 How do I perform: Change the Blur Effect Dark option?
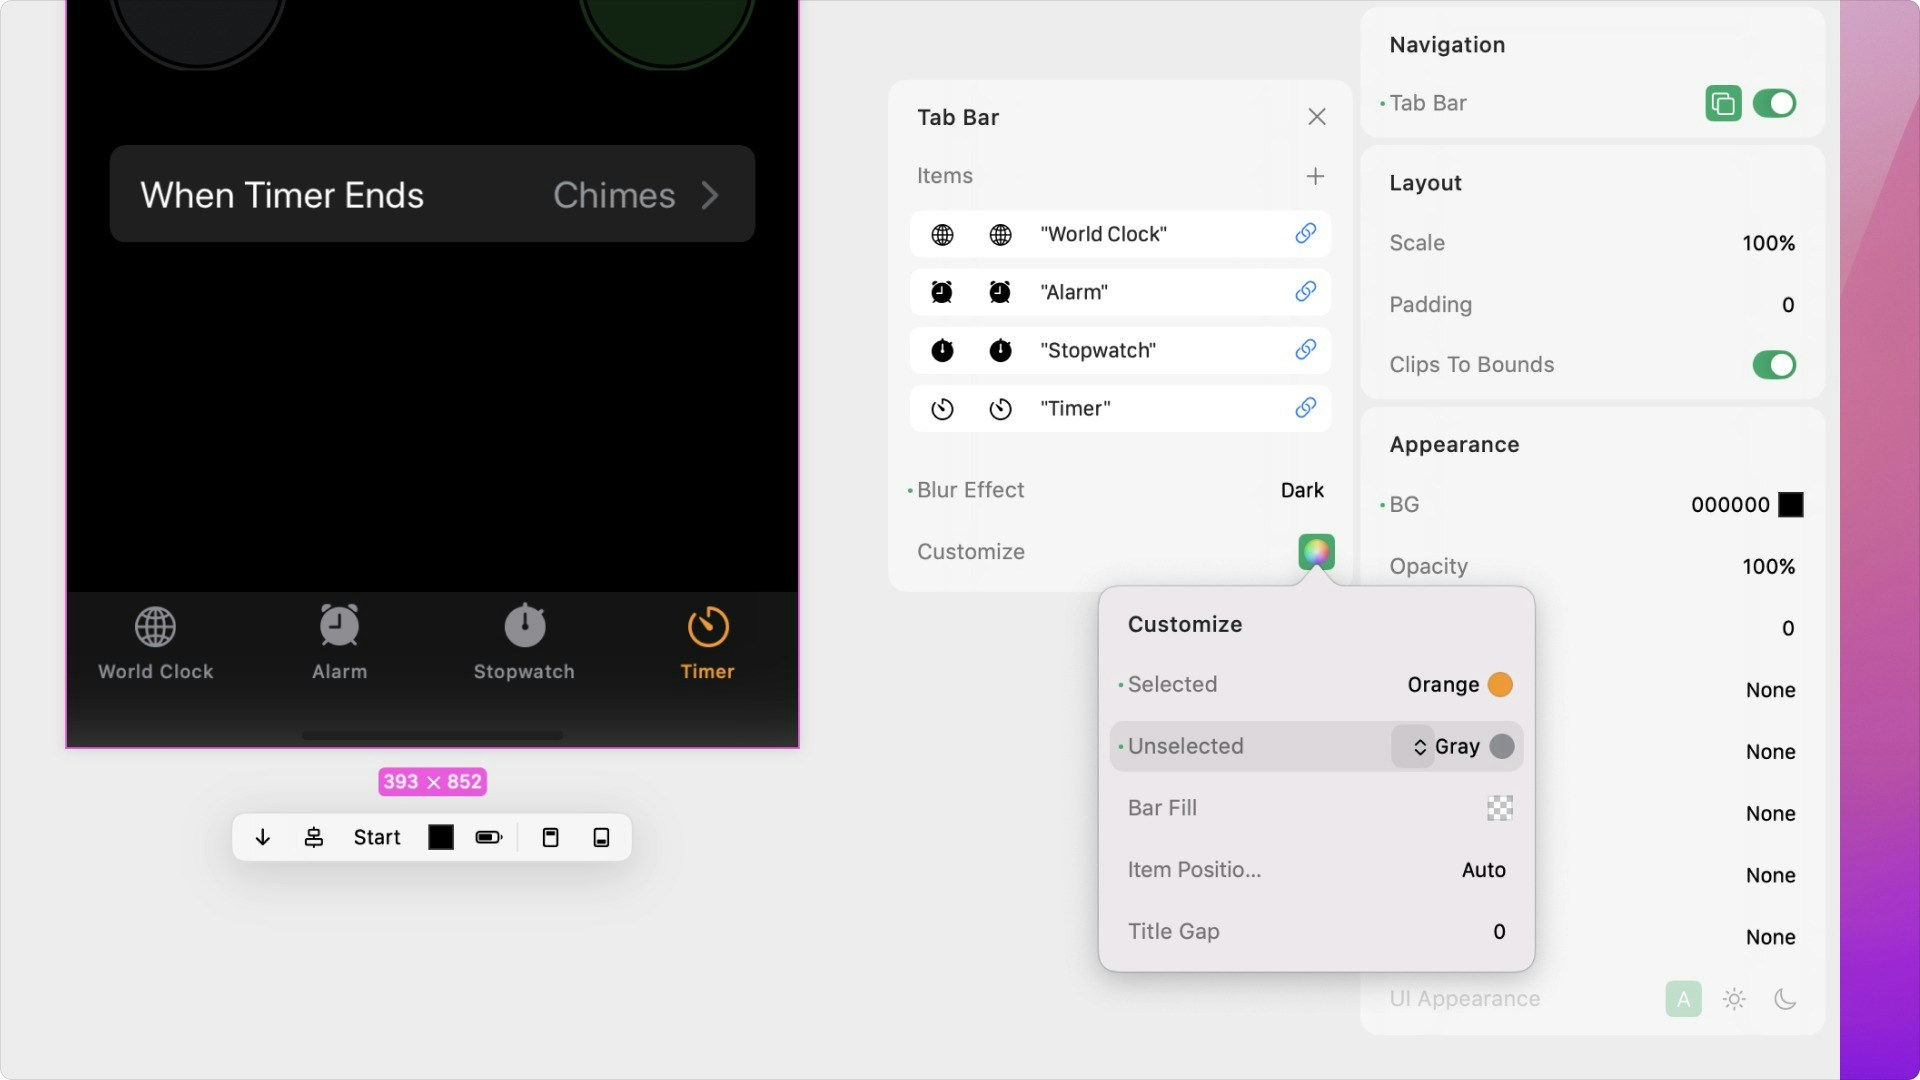pos(1301,490)
